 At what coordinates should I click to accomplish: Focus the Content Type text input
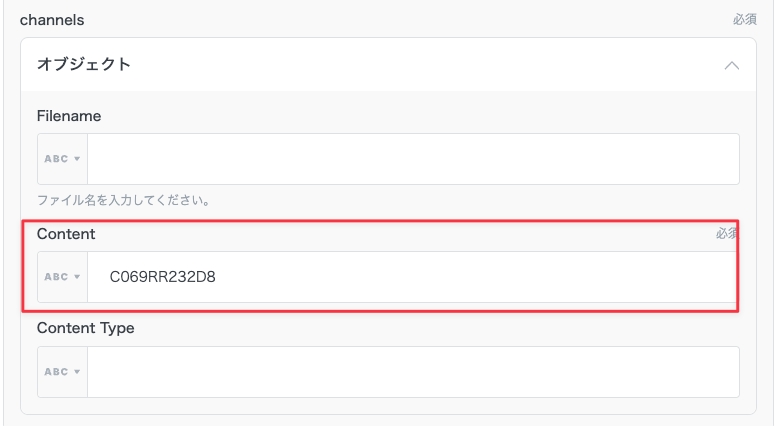412,372
